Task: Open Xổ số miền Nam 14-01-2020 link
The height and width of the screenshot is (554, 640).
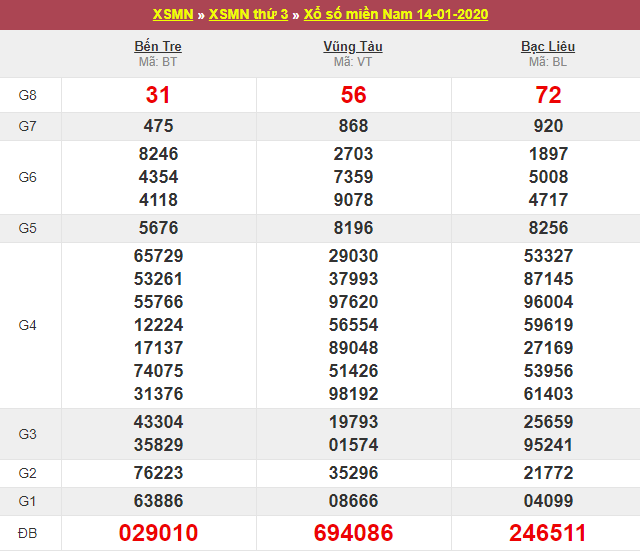Action: pos(396,14)
